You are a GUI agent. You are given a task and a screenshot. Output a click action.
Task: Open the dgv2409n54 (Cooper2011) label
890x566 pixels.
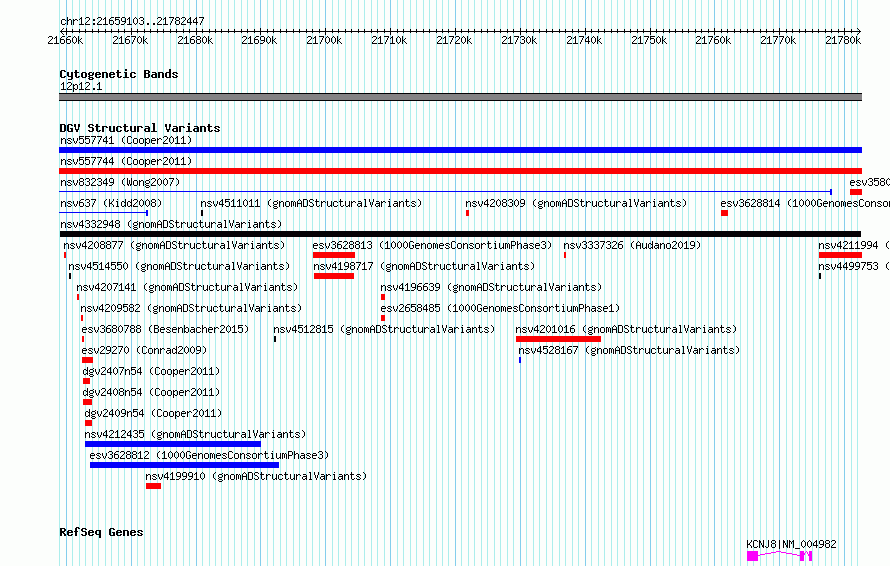coord(153,413)
